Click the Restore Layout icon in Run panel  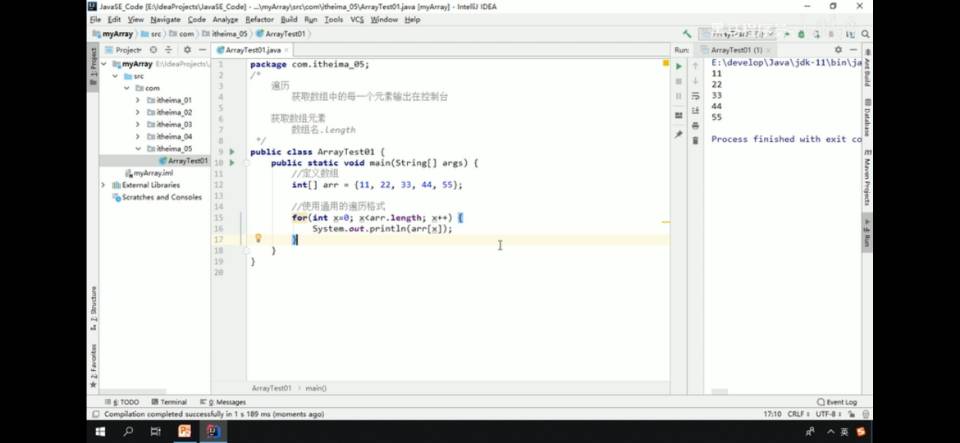pos(678,115)
